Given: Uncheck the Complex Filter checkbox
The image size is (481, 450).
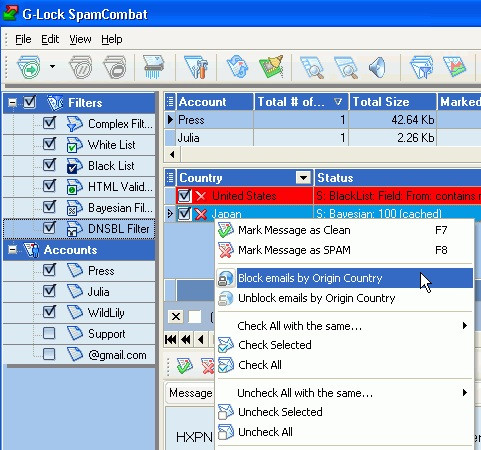Looking at the screenshot, I should [49, 123].
